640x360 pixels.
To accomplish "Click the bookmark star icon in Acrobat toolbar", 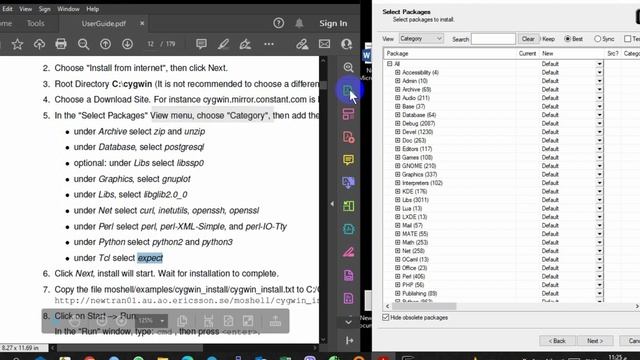I will click(x=17, y=44).
